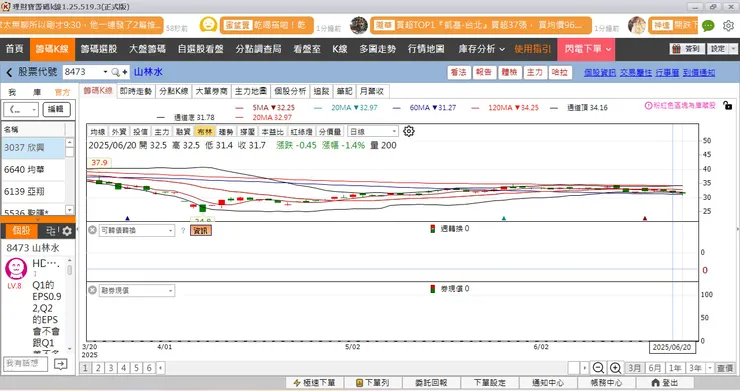
Task: Open the 設定 dropdown arrow
Action: click(x=732, y=49)
